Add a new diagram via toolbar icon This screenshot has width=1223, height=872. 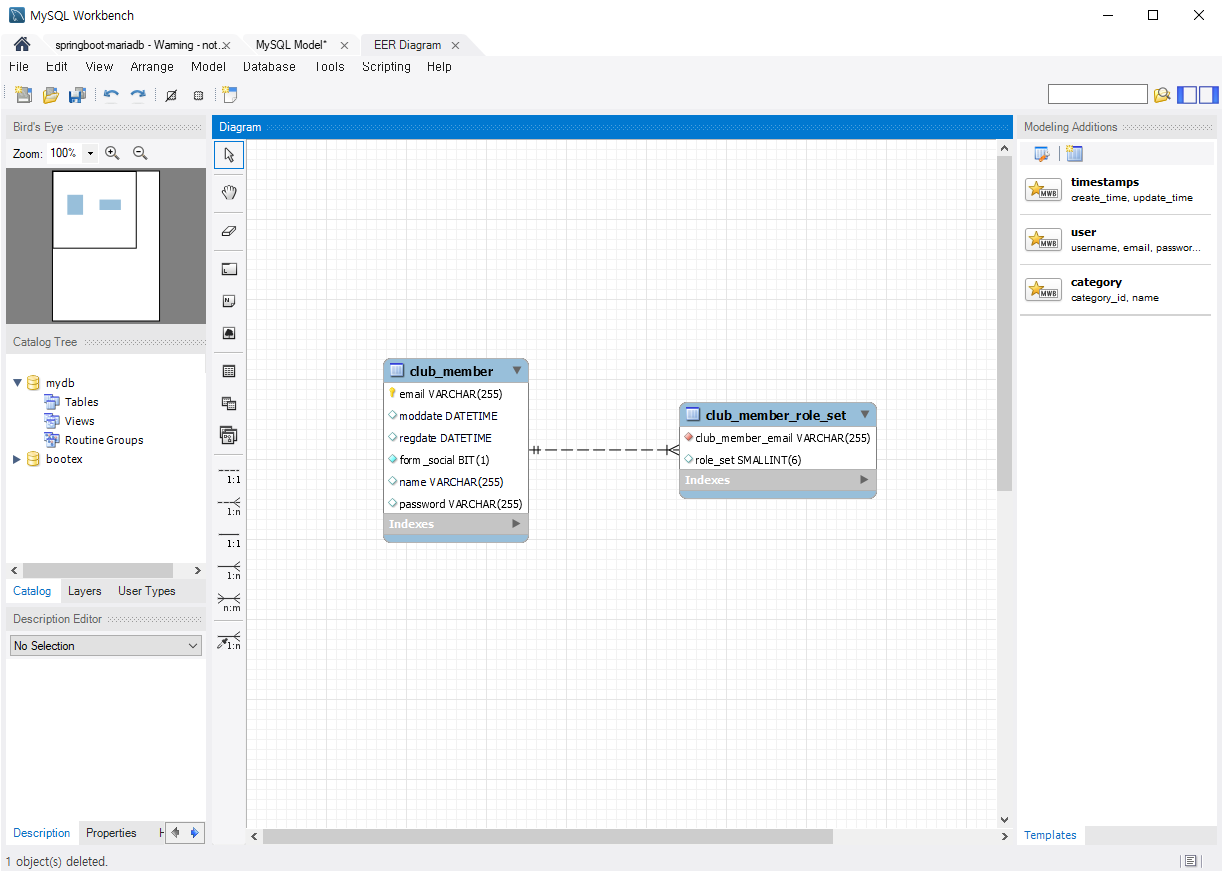tap(230, 95)
